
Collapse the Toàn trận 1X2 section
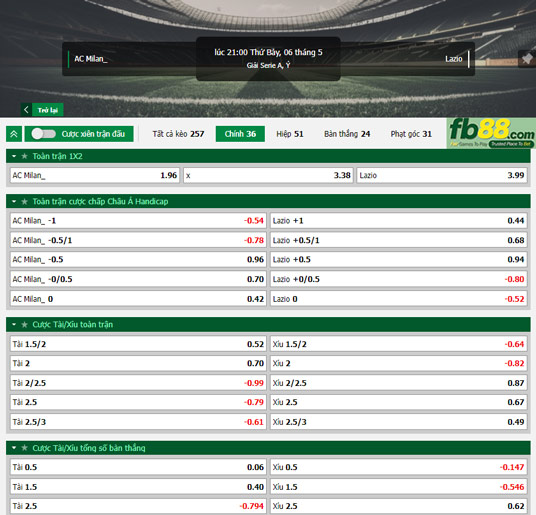point(14,156)
